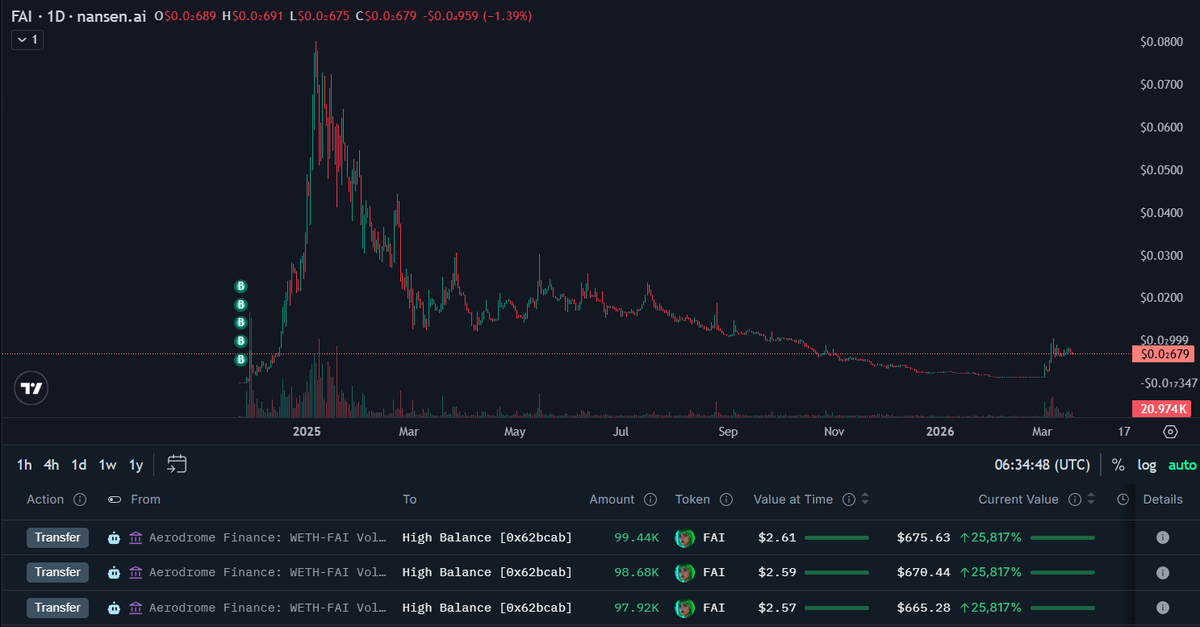Click the FAI token avatar in the $2.59 row
The image size is (1200, 627).
tap(685, 572)
